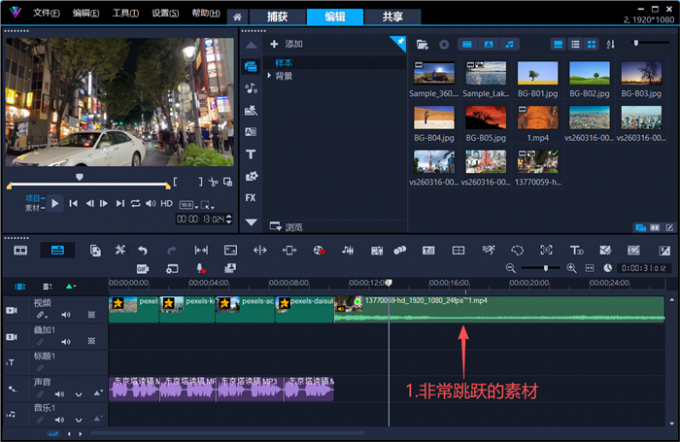
Task: Open the 视频 track link ripple dropdown
Action: tap(42, 315)
